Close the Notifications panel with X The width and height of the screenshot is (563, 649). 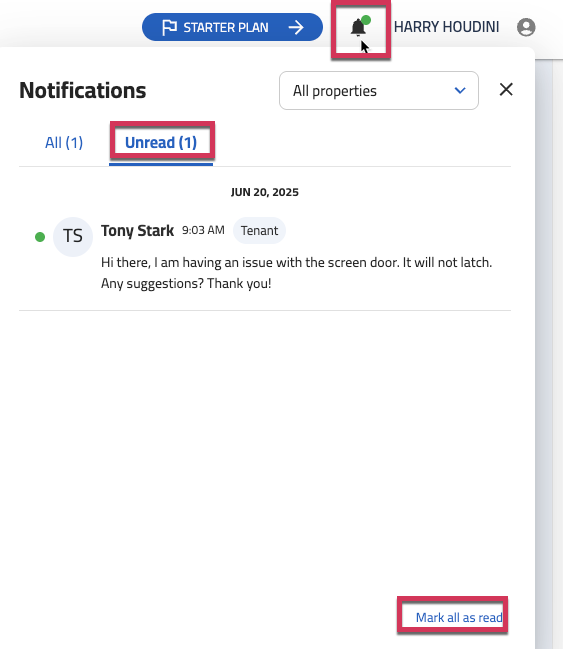click(x=506, y=89)
